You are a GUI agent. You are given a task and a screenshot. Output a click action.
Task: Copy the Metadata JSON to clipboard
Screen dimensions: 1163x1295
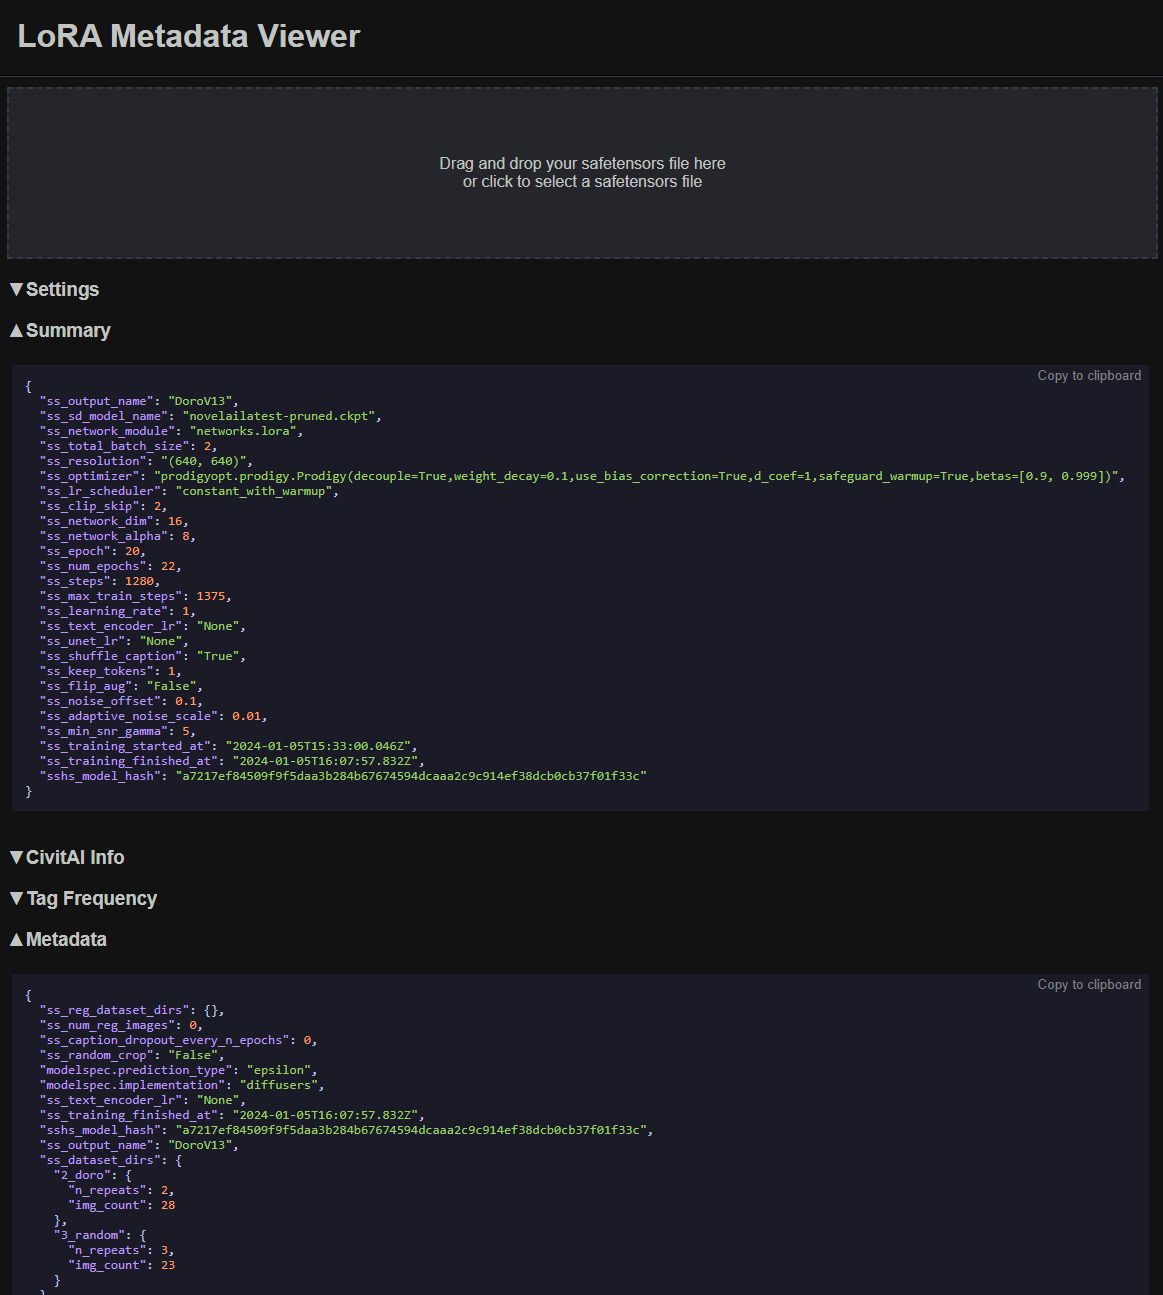1089,984
